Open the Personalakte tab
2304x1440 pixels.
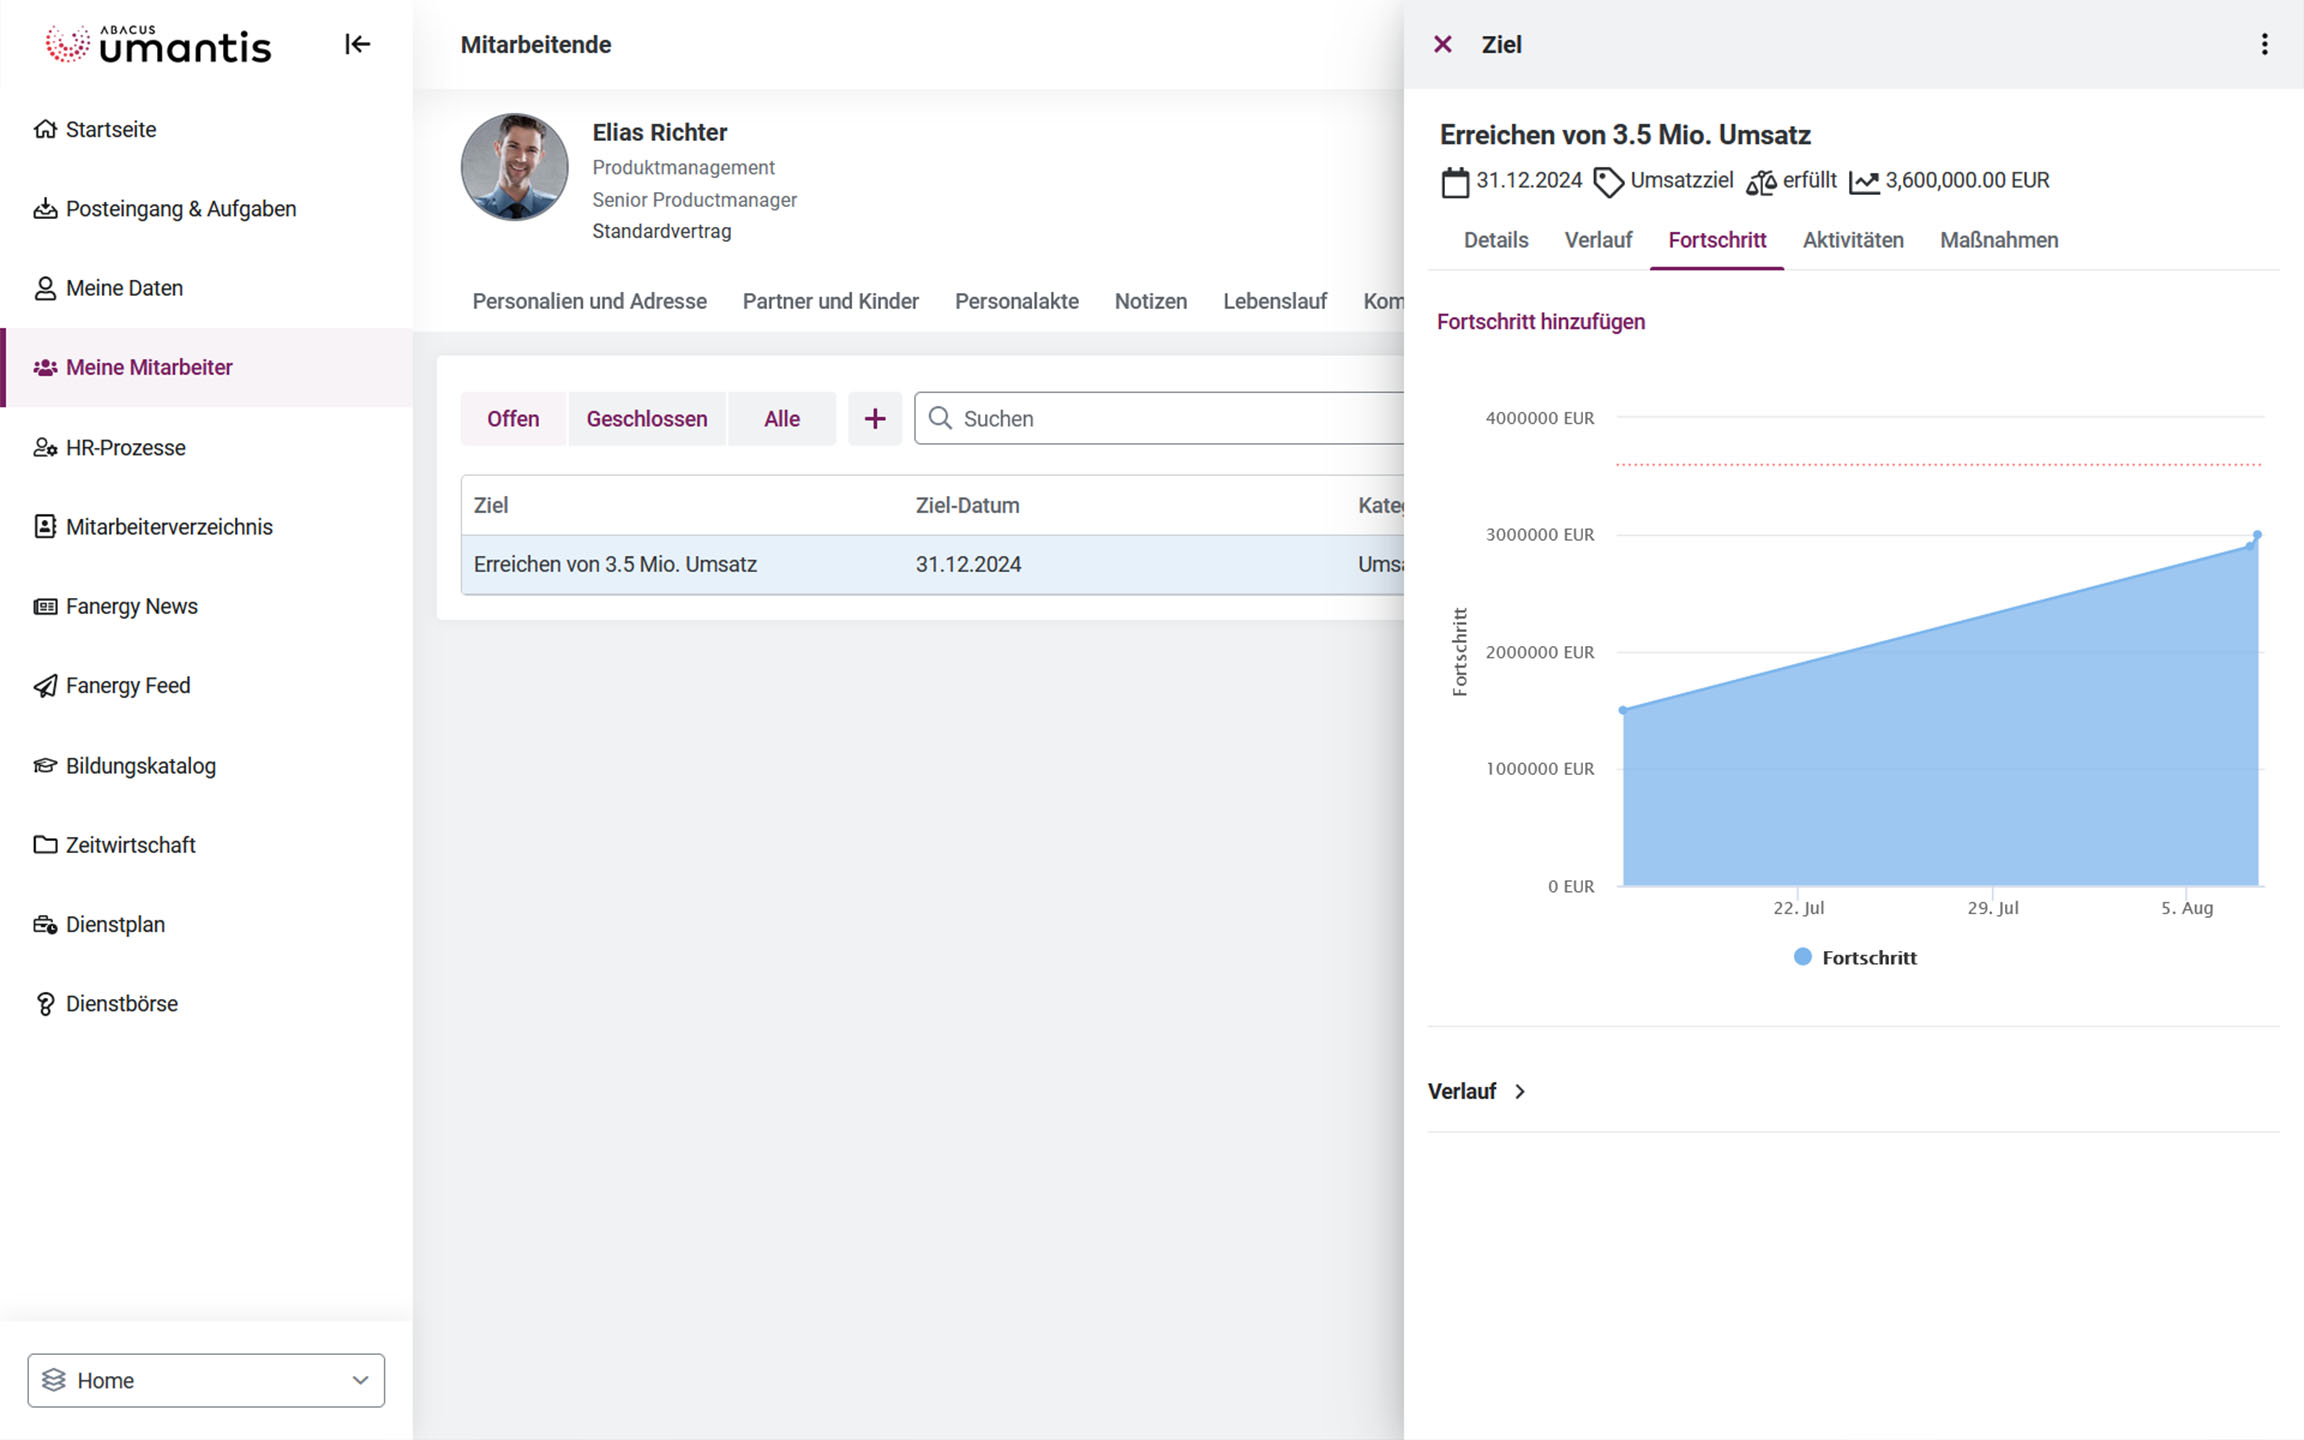pyautogui.click(x=1016, y=301)
